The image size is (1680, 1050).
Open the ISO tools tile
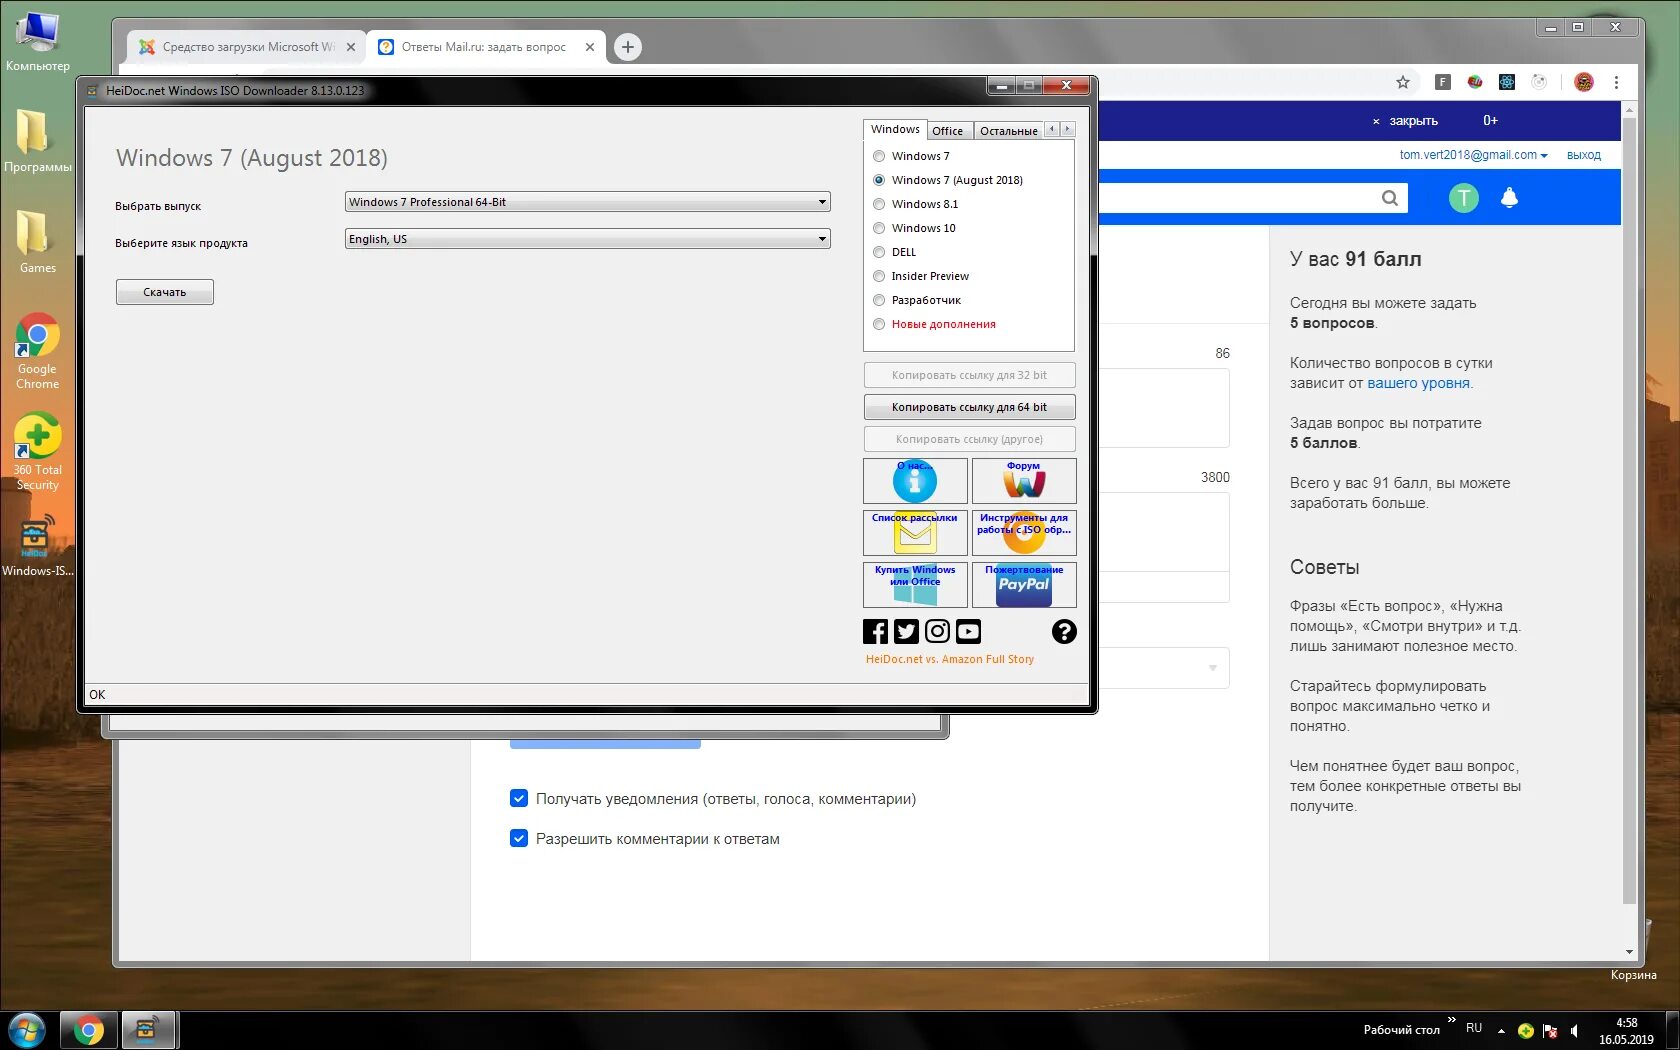(x=1024, y=533)
